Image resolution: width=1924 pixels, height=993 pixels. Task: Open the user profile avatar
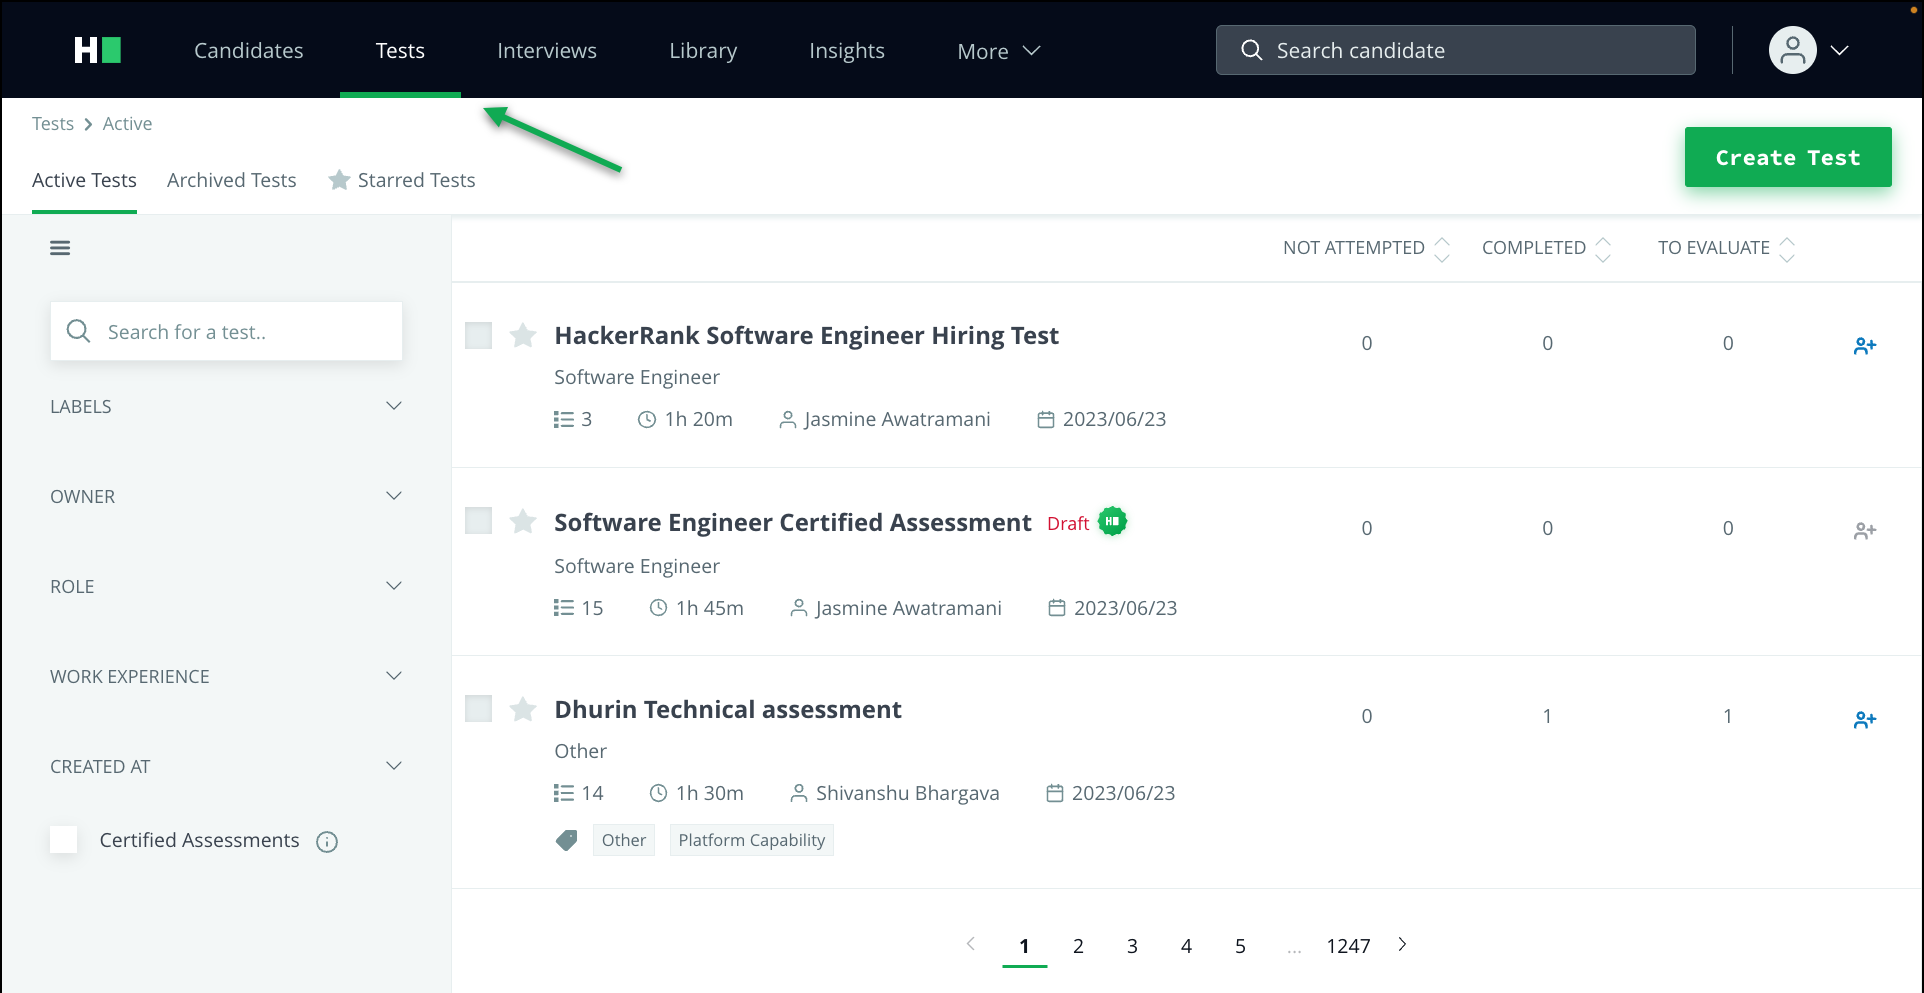point(1792,50)
